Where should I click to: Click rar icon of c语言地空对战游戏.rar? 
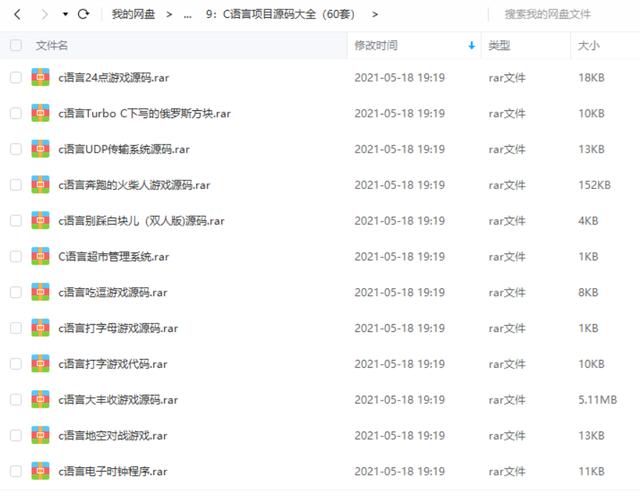pos(40,436)
